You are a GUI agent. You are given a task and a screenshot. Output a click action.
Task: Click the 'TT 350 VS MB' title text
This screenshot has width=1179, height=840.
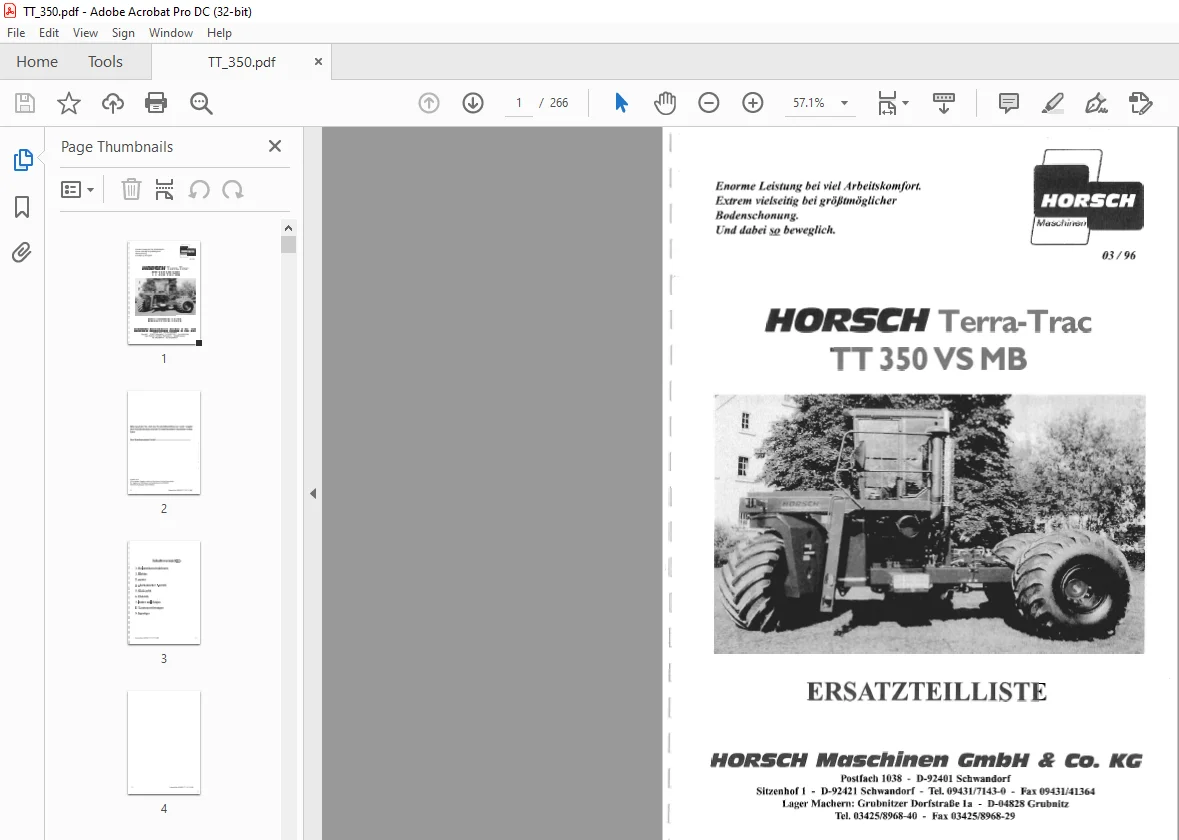pos(928,359)
